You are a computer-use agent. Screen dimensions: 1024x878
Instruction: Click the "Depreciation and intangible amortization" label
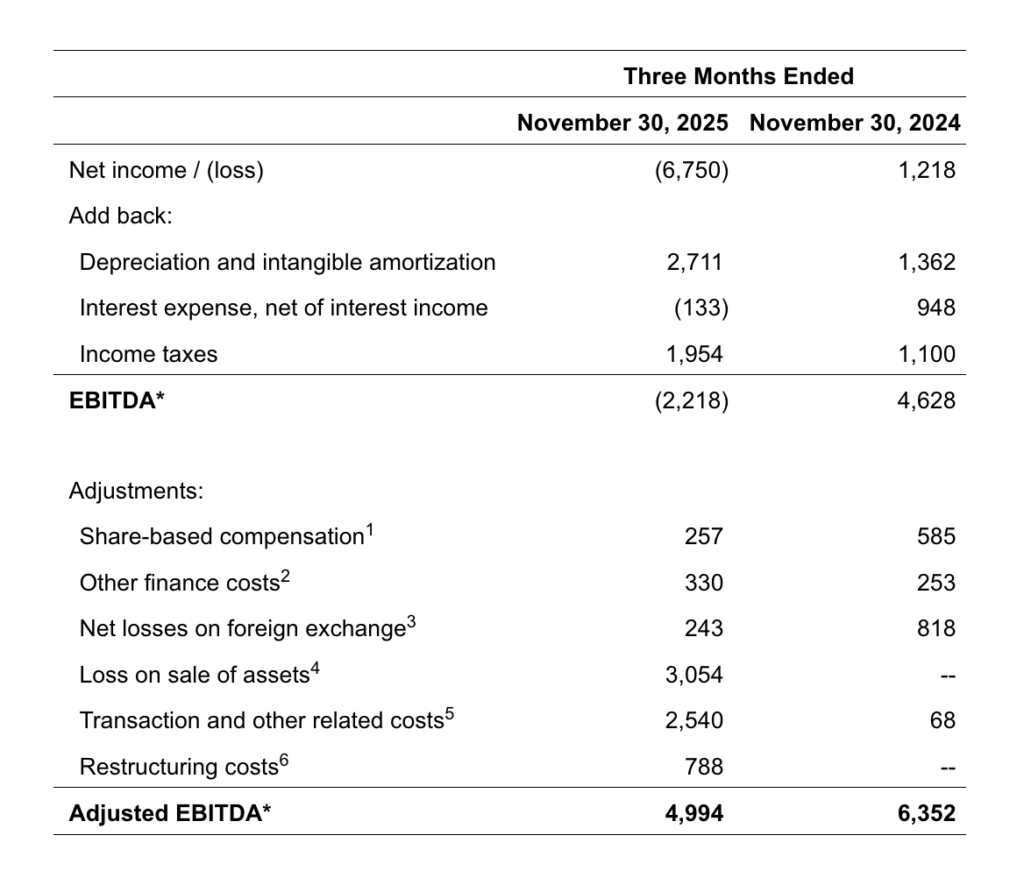pos(287,262)
